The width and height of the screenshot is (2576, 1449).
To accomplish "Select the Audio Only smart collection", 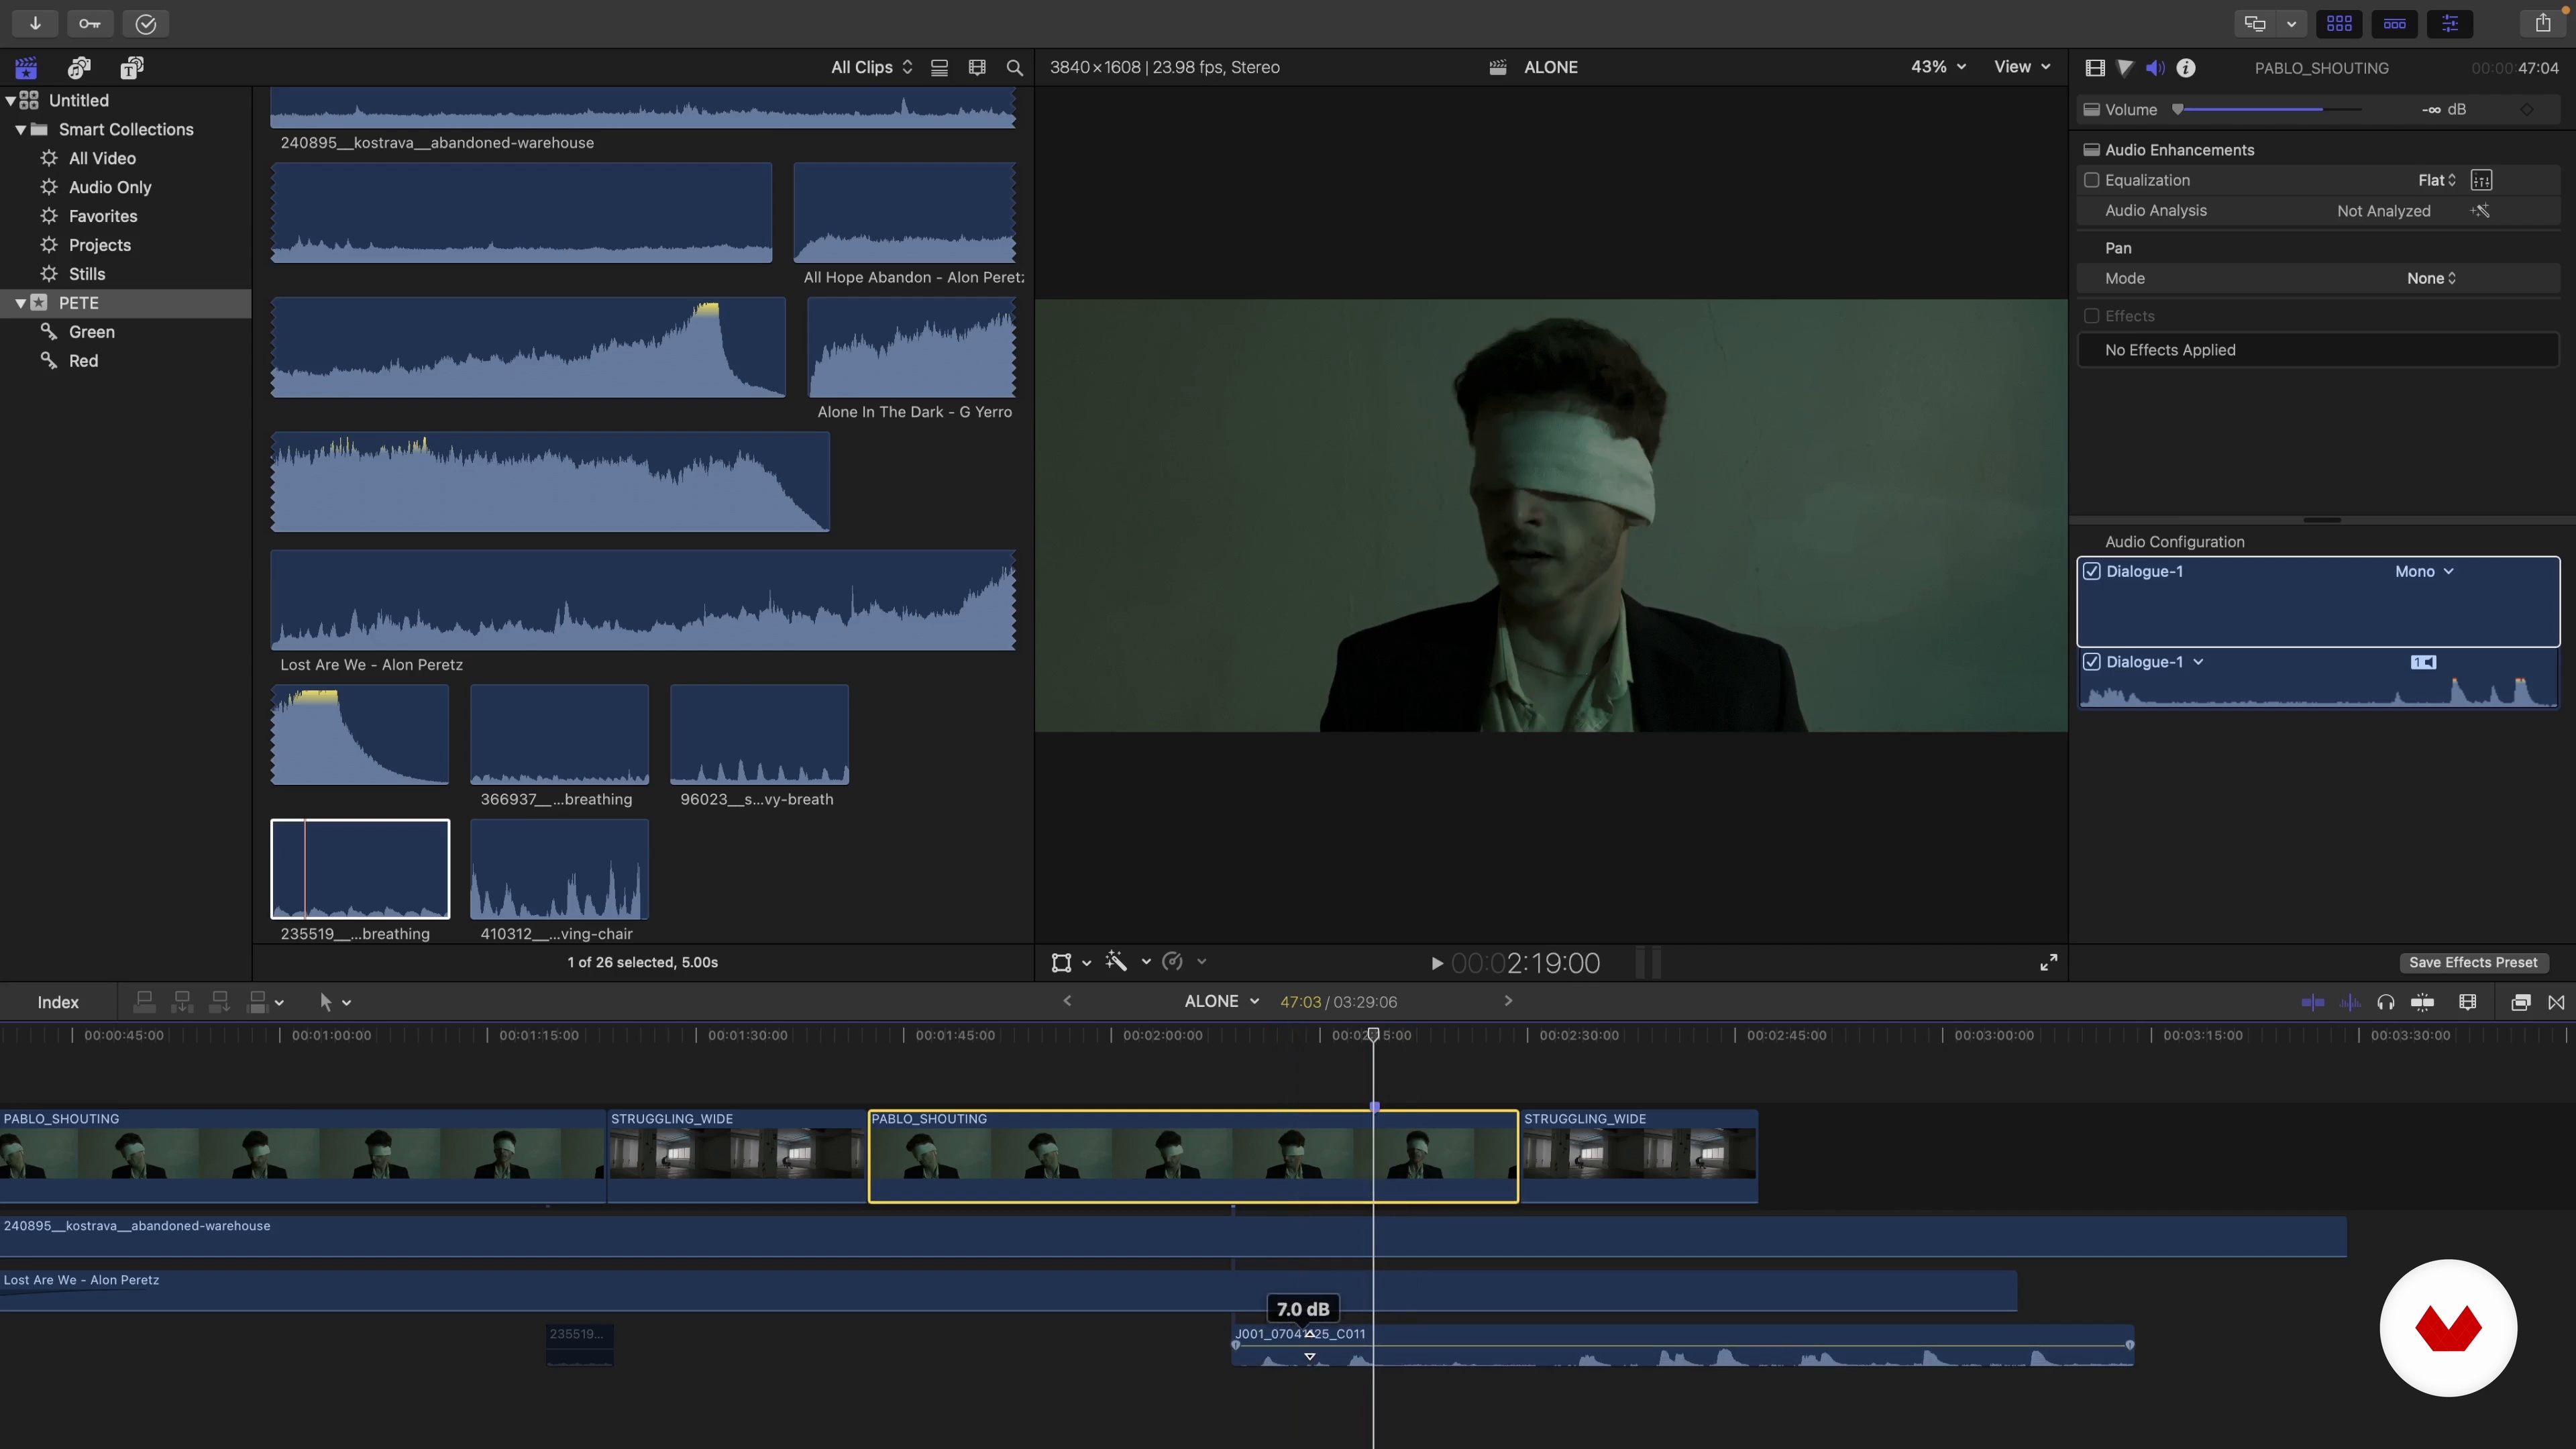I will tap(110, 187).
